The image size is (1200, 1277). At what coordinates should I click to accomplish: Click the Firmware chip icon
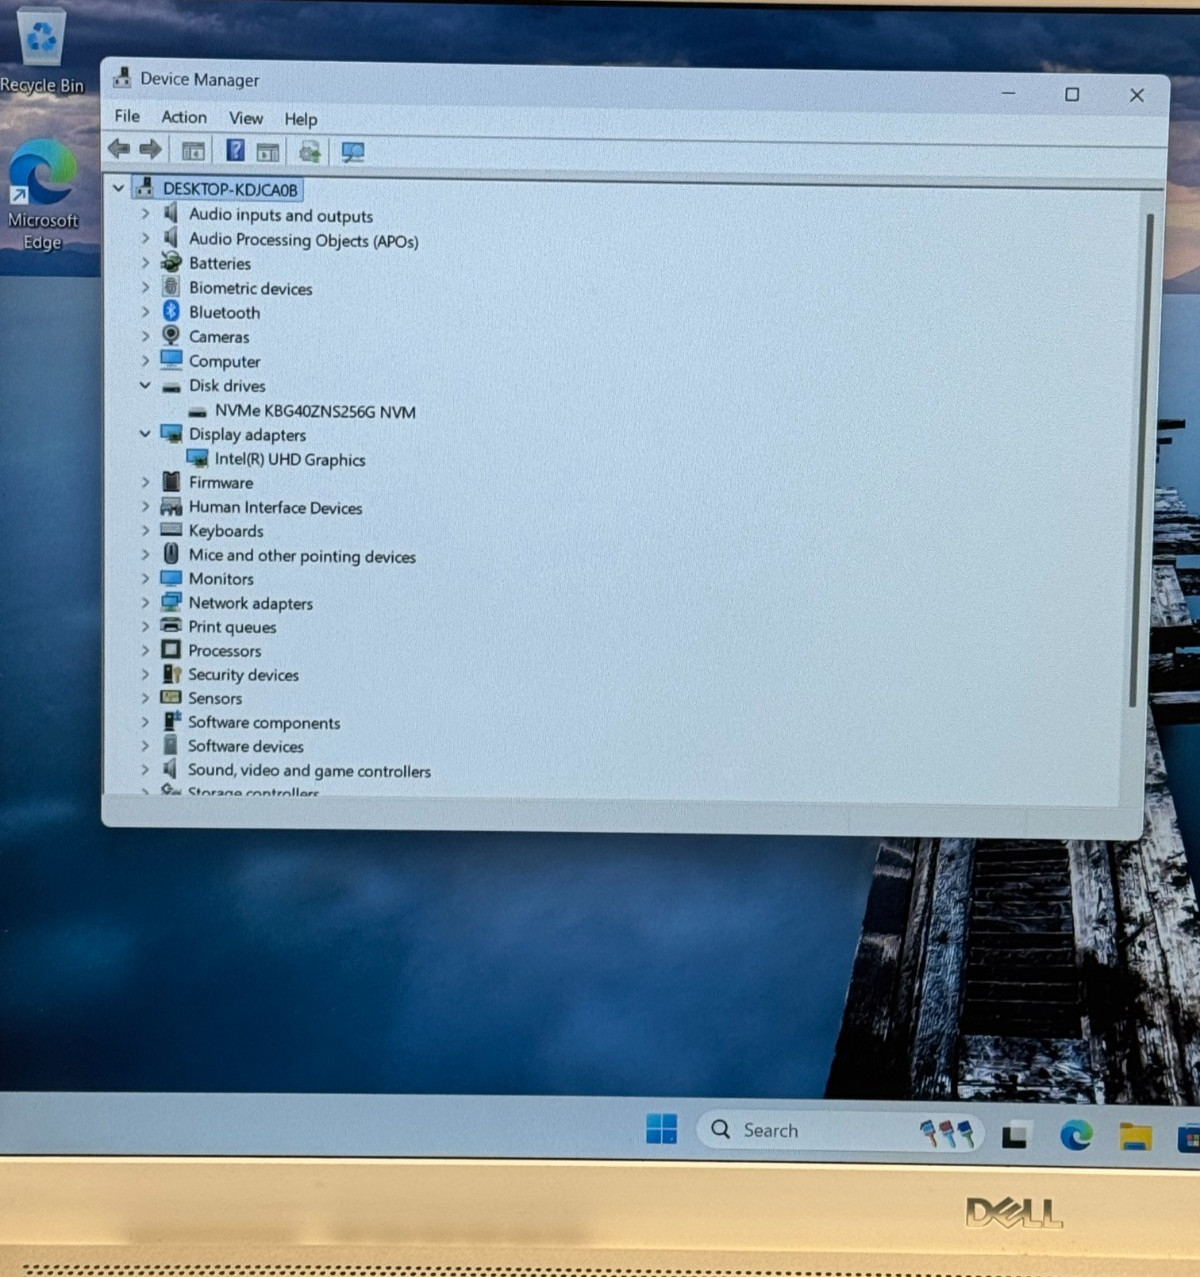tap(171, 481)
